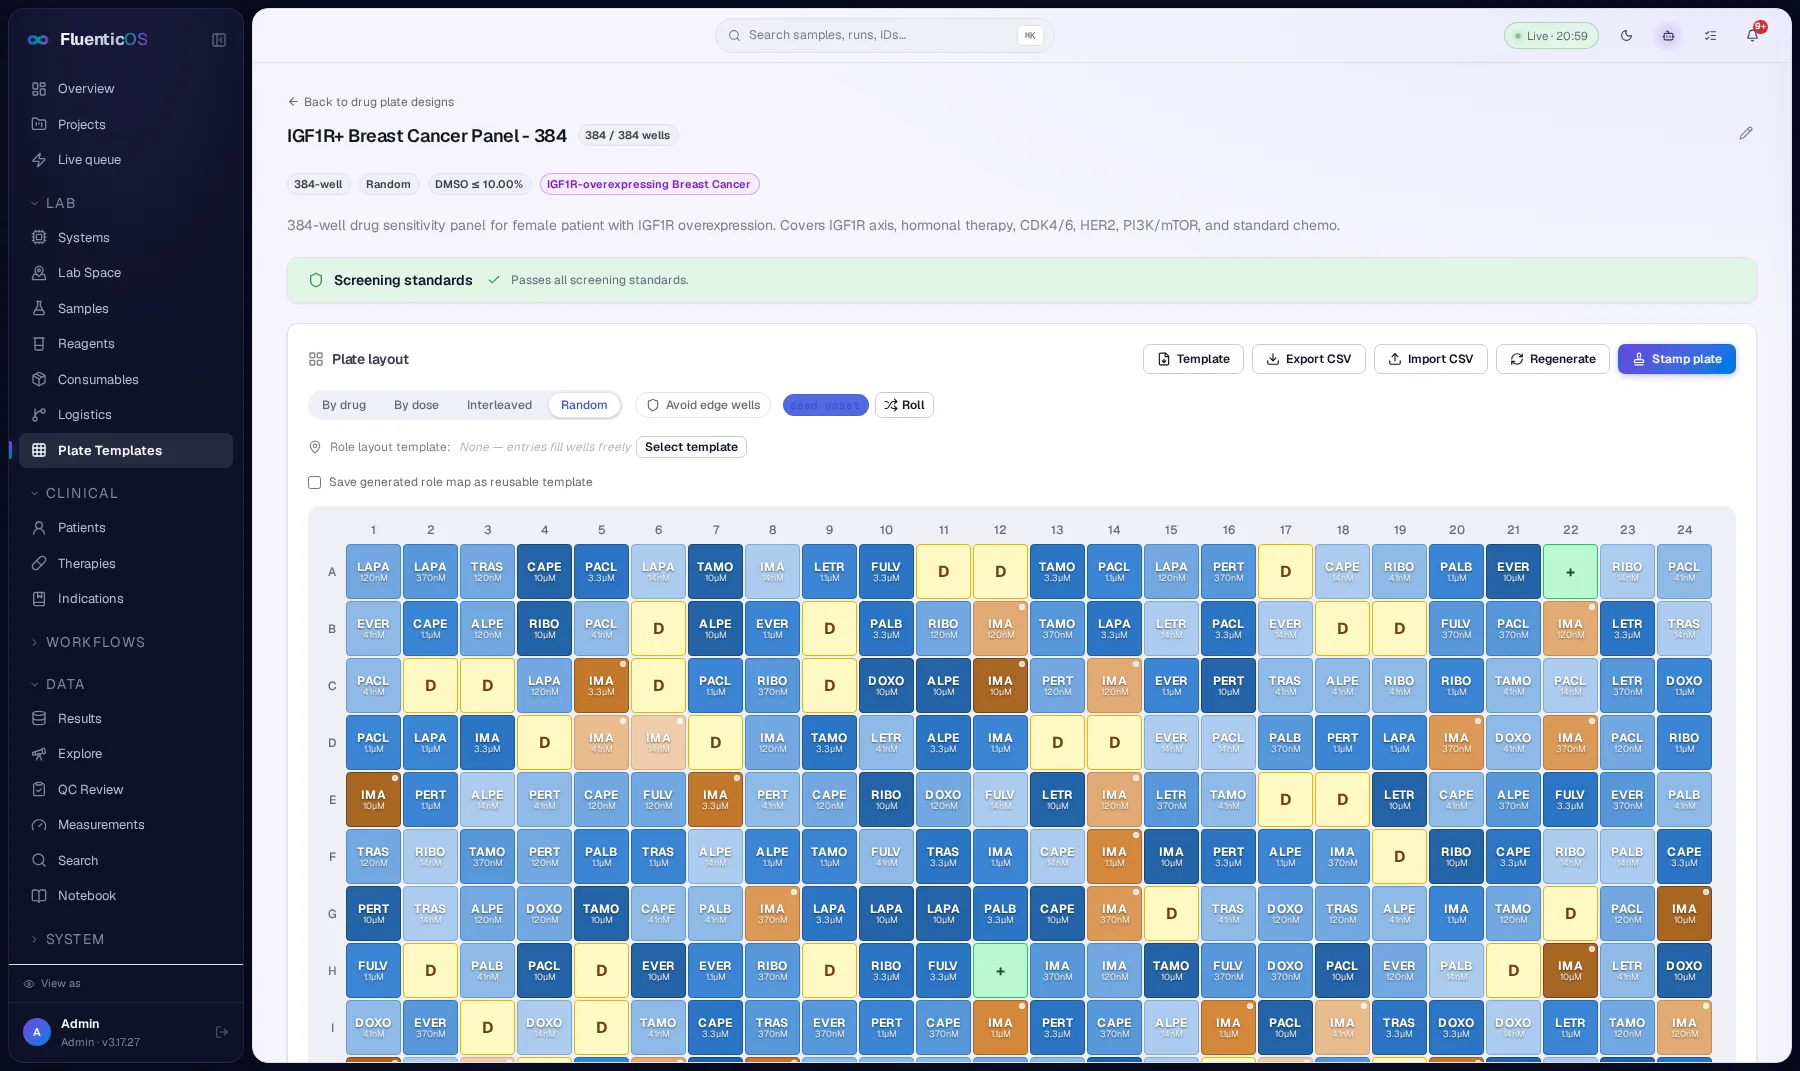Click the shield icon beside Screening standards

(x=316, y=280)
